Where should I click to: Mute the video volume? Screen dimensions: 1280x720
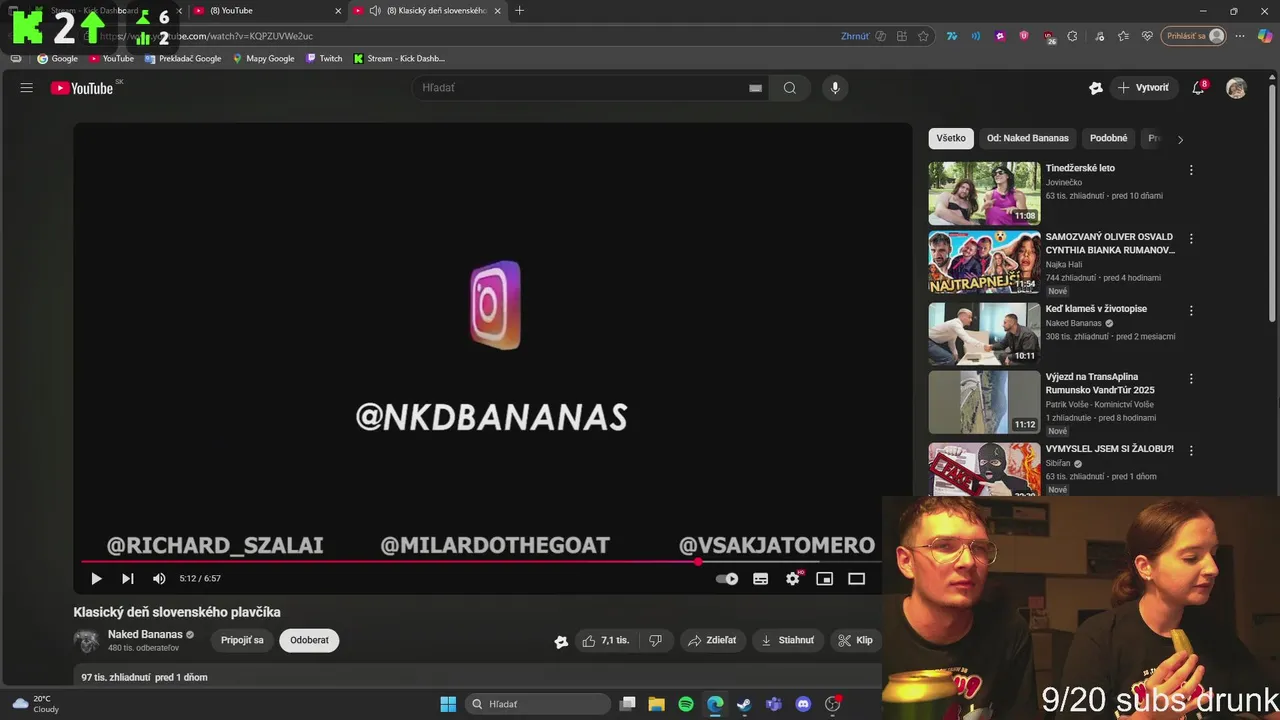(159, 578)
